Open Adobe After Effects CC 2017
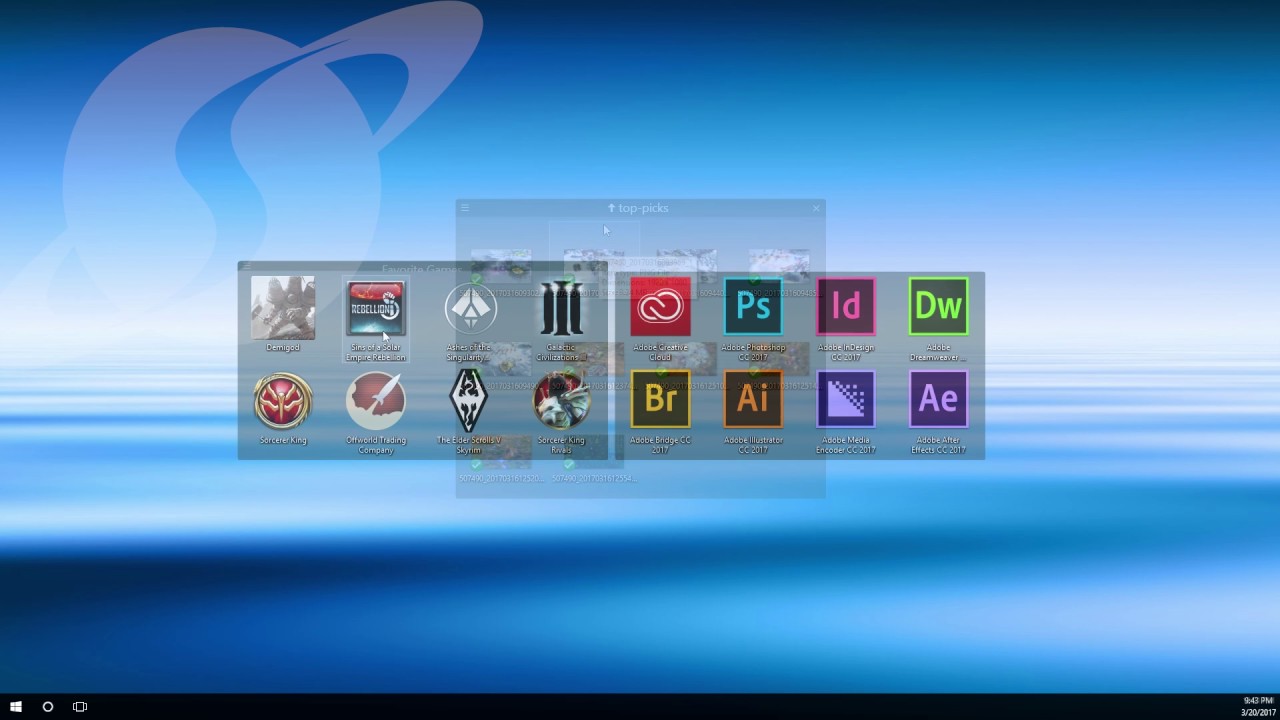Viewport: 1280px width, 720px height. (x=938, y=398)
